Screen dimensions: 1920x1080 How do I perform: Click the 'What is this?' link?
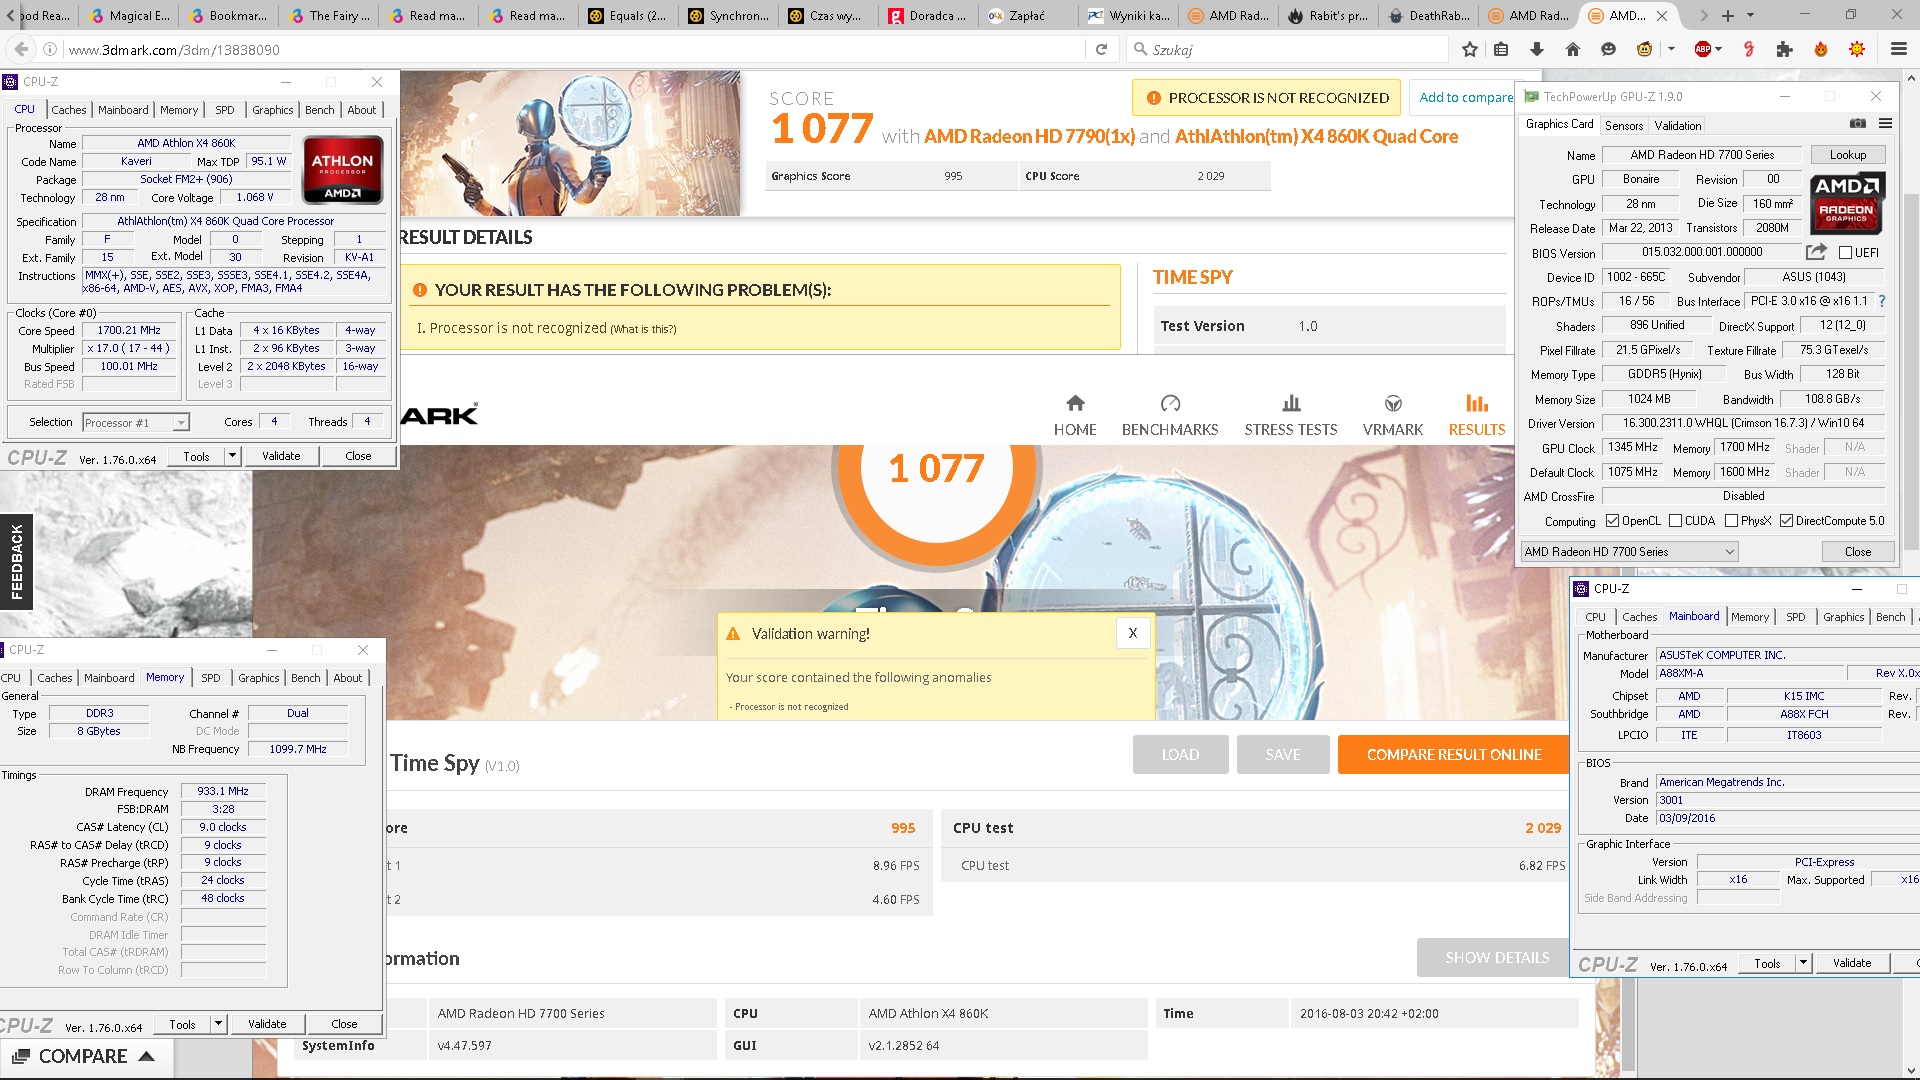[643, 329]
